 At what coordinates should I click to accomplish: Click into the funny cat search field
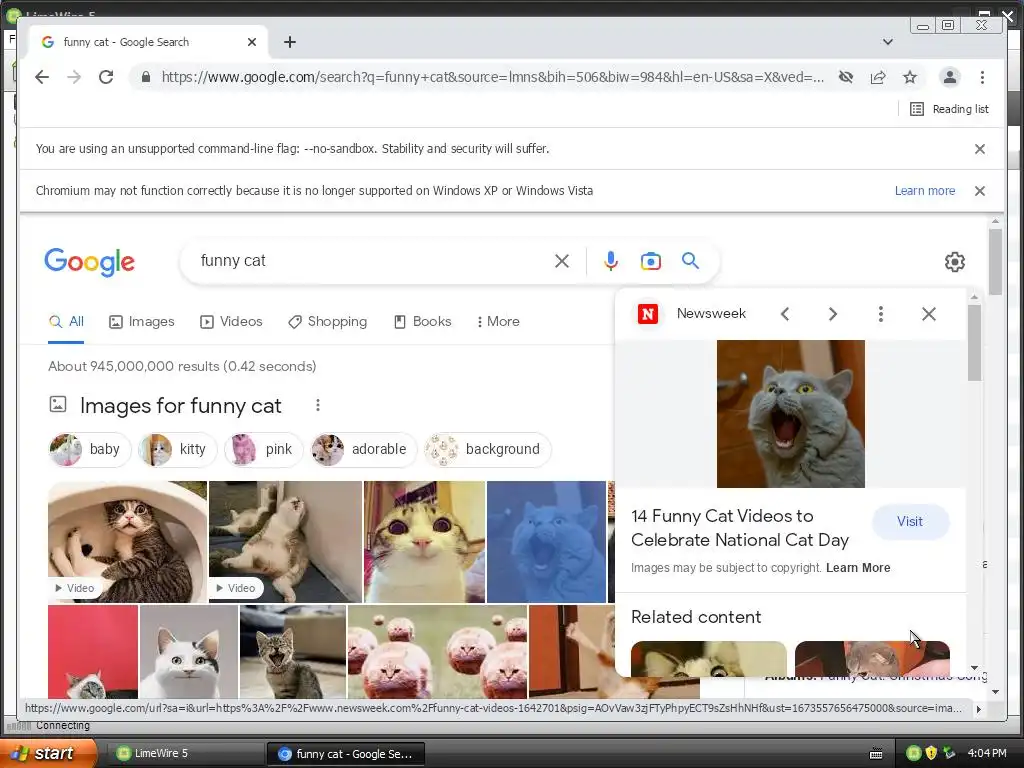coord(372,261)
